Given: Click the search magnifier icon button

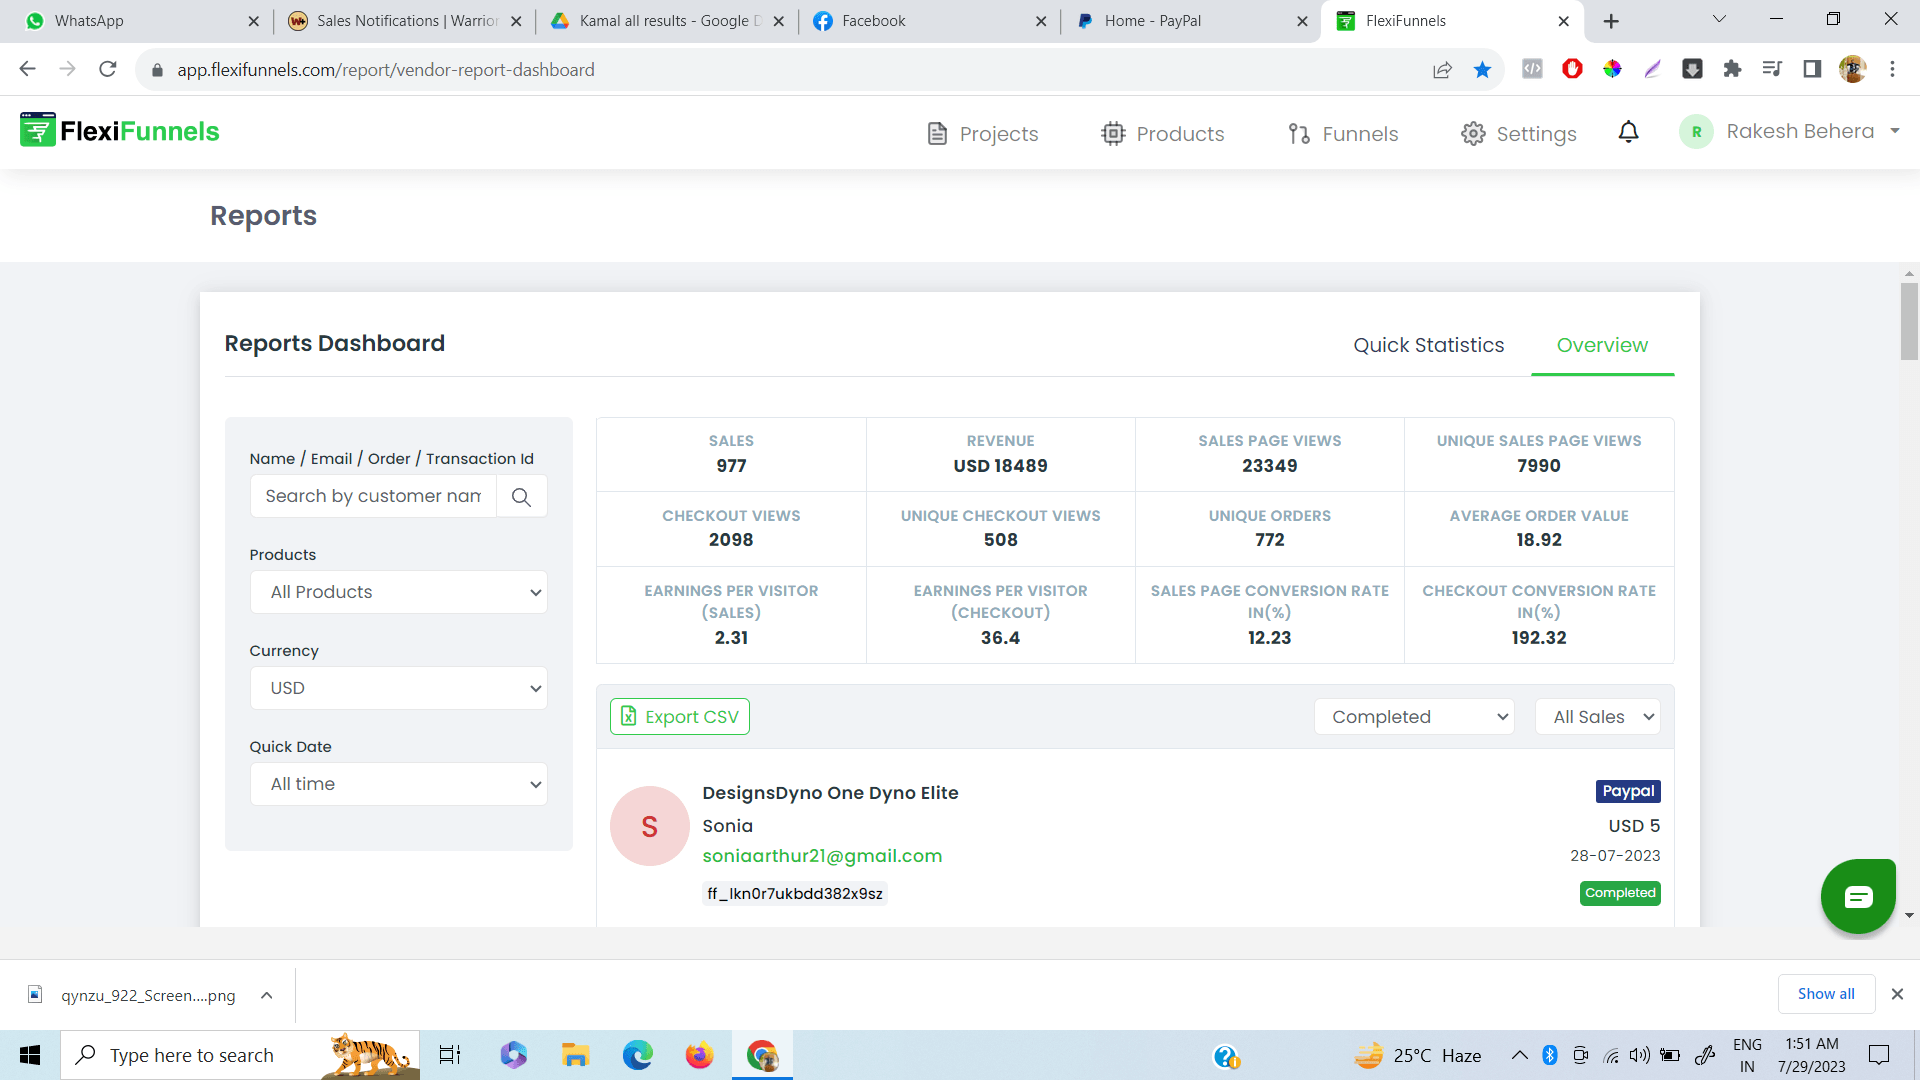Looking at the screenshot, I should tap(521, 497).
